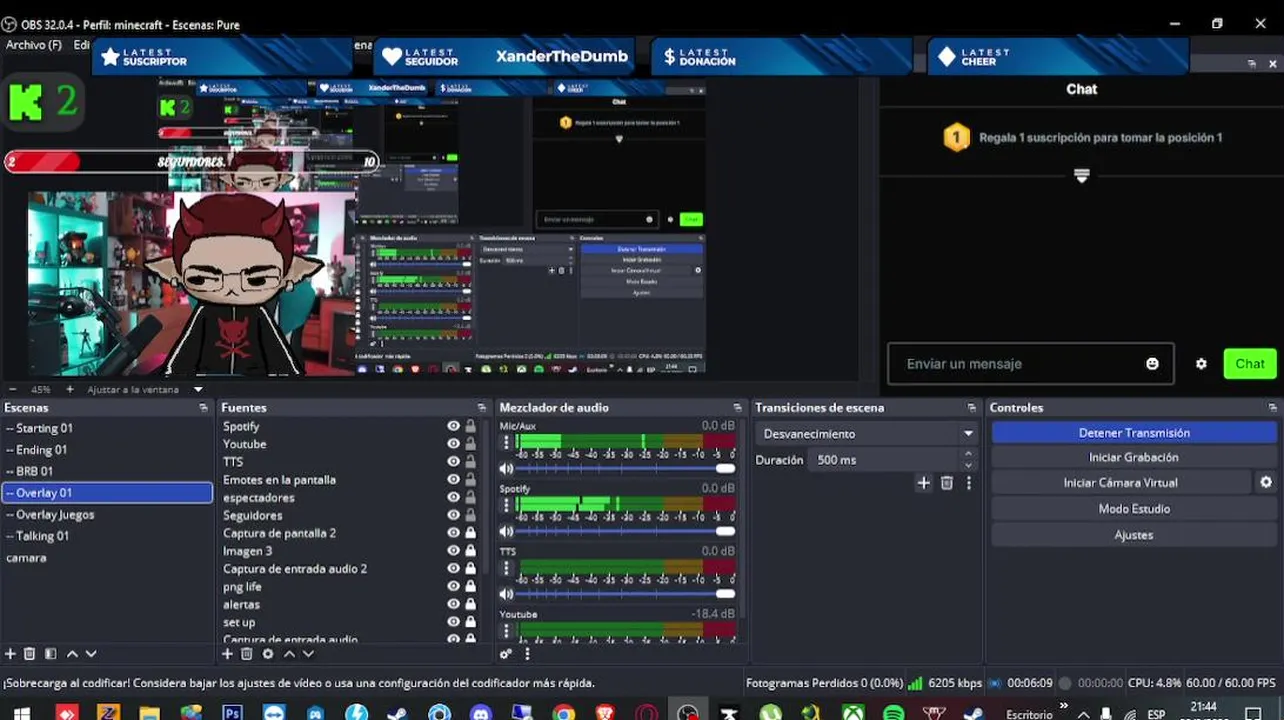Move source up in Fuentes list
1284x720 pixels.
289,654
